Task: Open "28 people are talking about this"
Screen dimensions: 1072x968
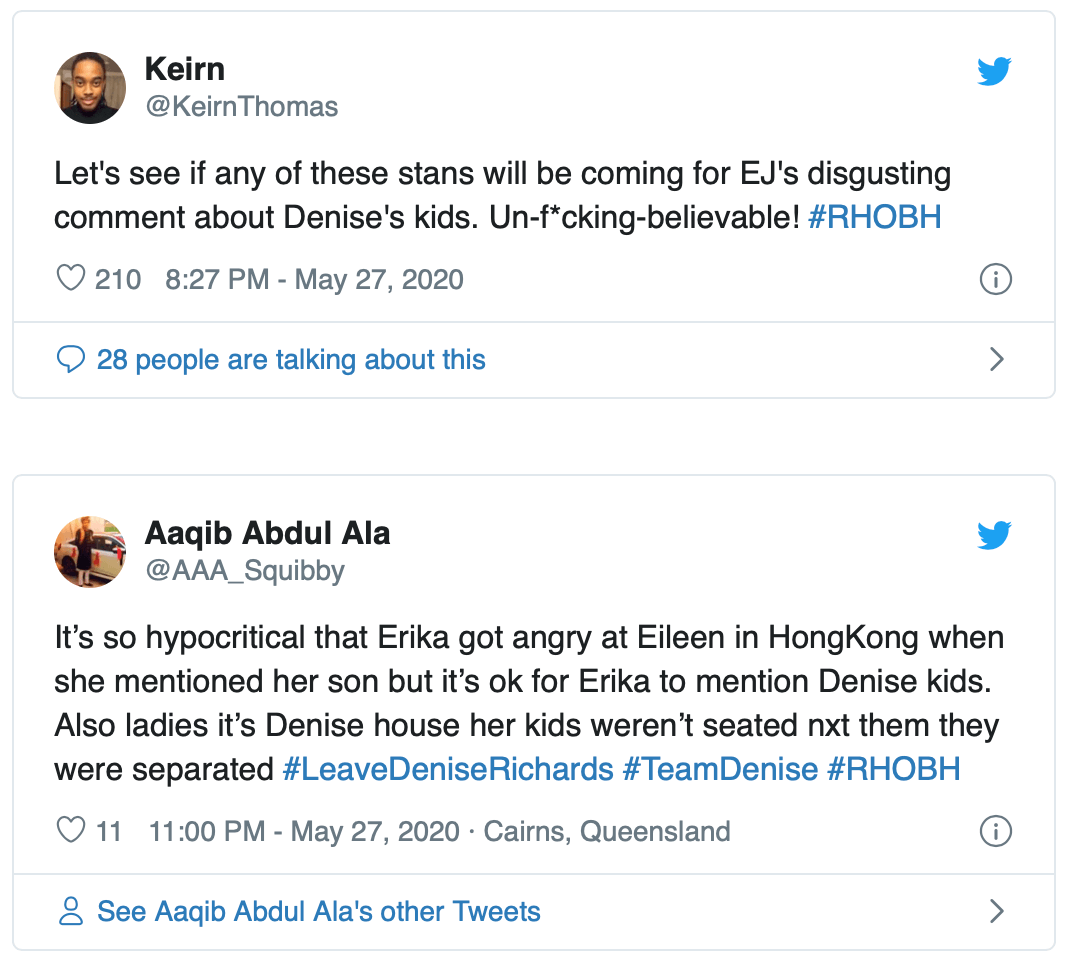Action: tap(290, 360)
